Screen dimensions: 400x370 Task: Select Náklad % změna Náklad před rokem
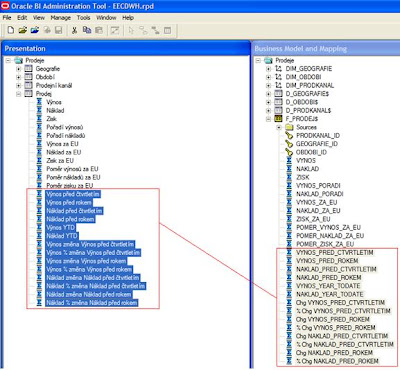[x=92, y=303]
